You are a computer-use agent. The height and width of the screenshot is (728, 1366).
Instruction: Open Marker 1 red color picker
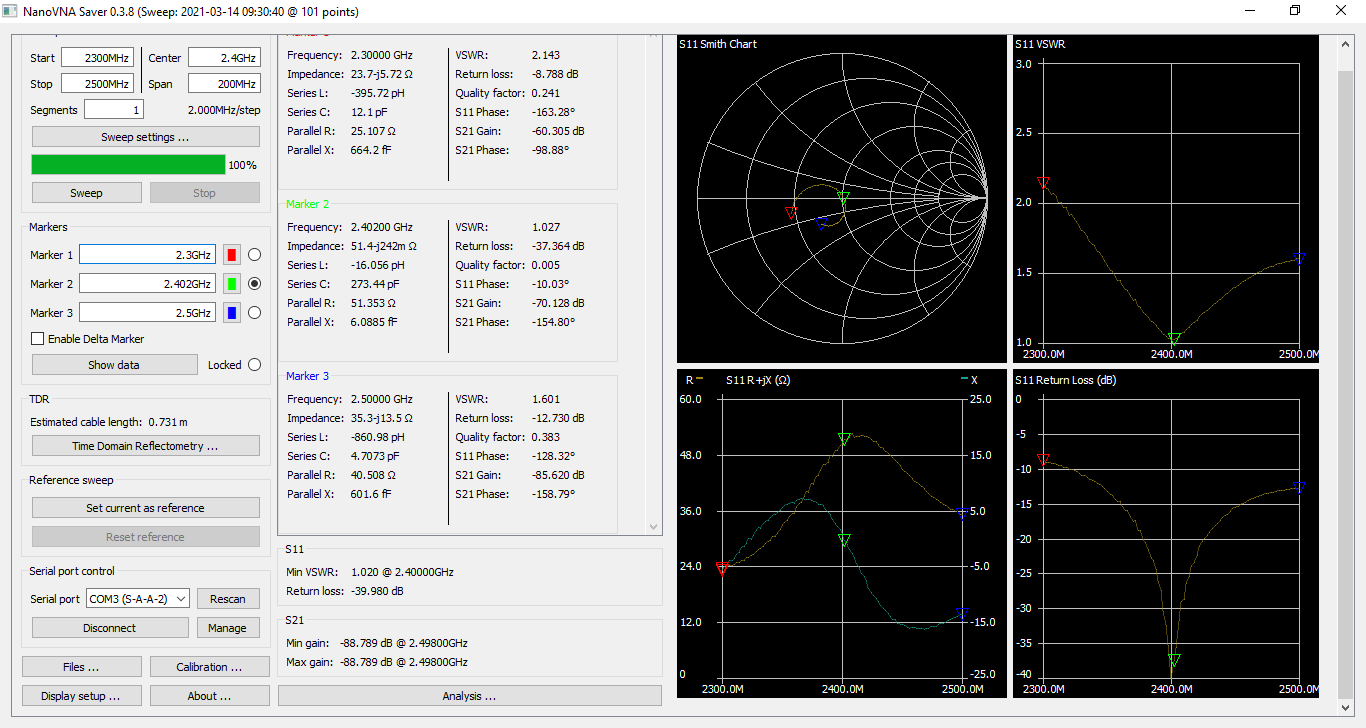point(231,255)
